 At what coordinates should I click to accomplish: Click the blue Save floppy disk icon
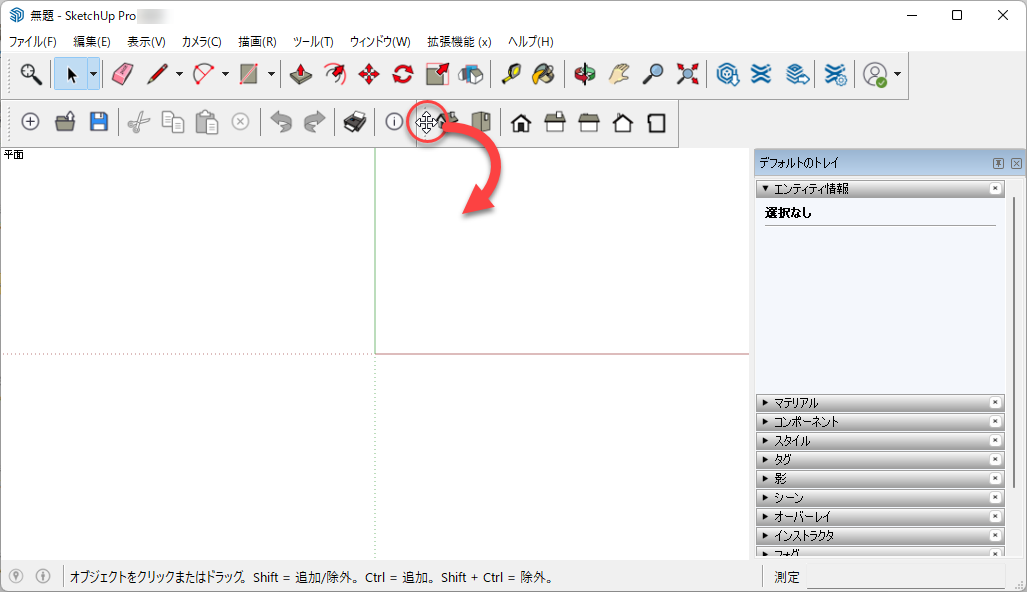click(x=98, y=122)
